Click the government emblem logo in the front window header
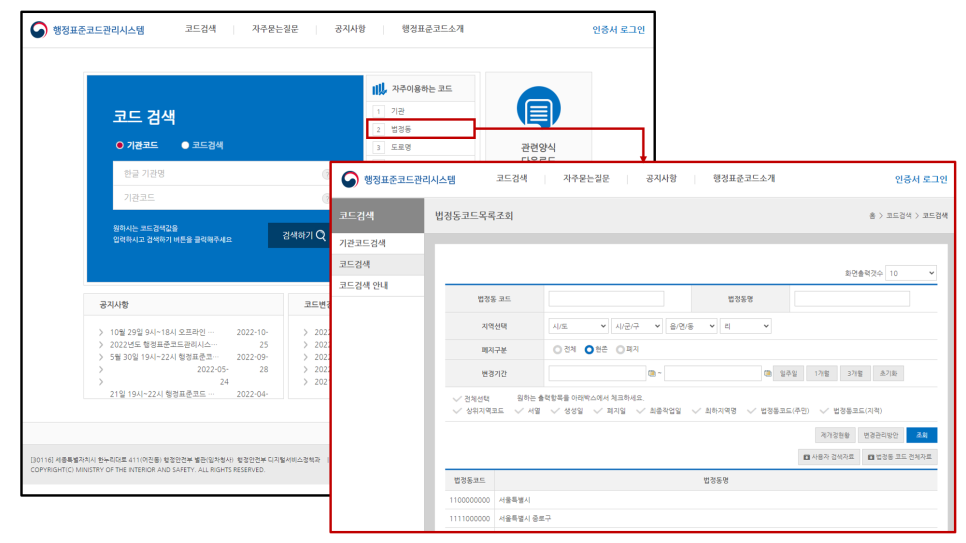Viewport: 966px width, 543px height. tap(349, 179)
